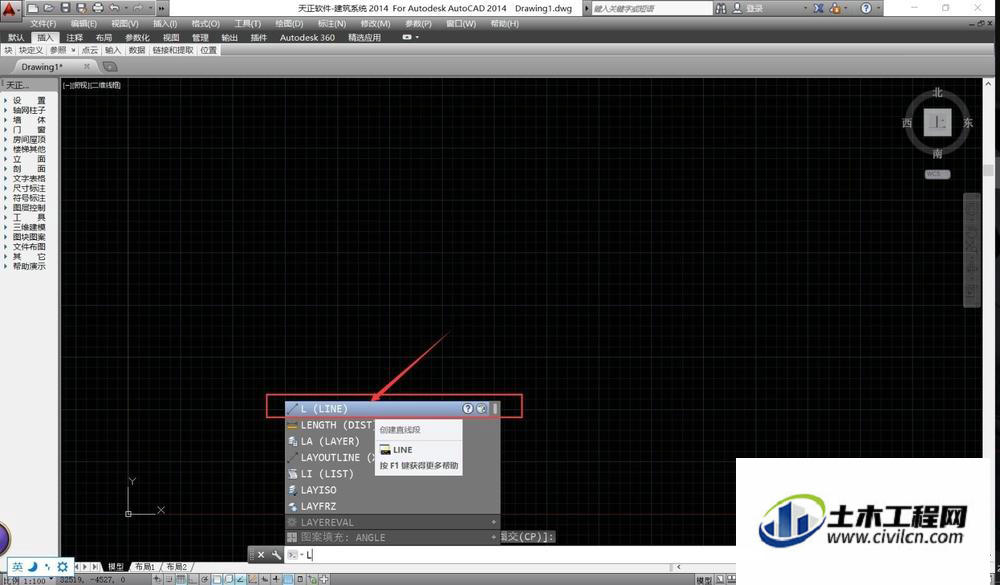
Task: Click the IME settings gear icon
Action: (x=62, y=566)
